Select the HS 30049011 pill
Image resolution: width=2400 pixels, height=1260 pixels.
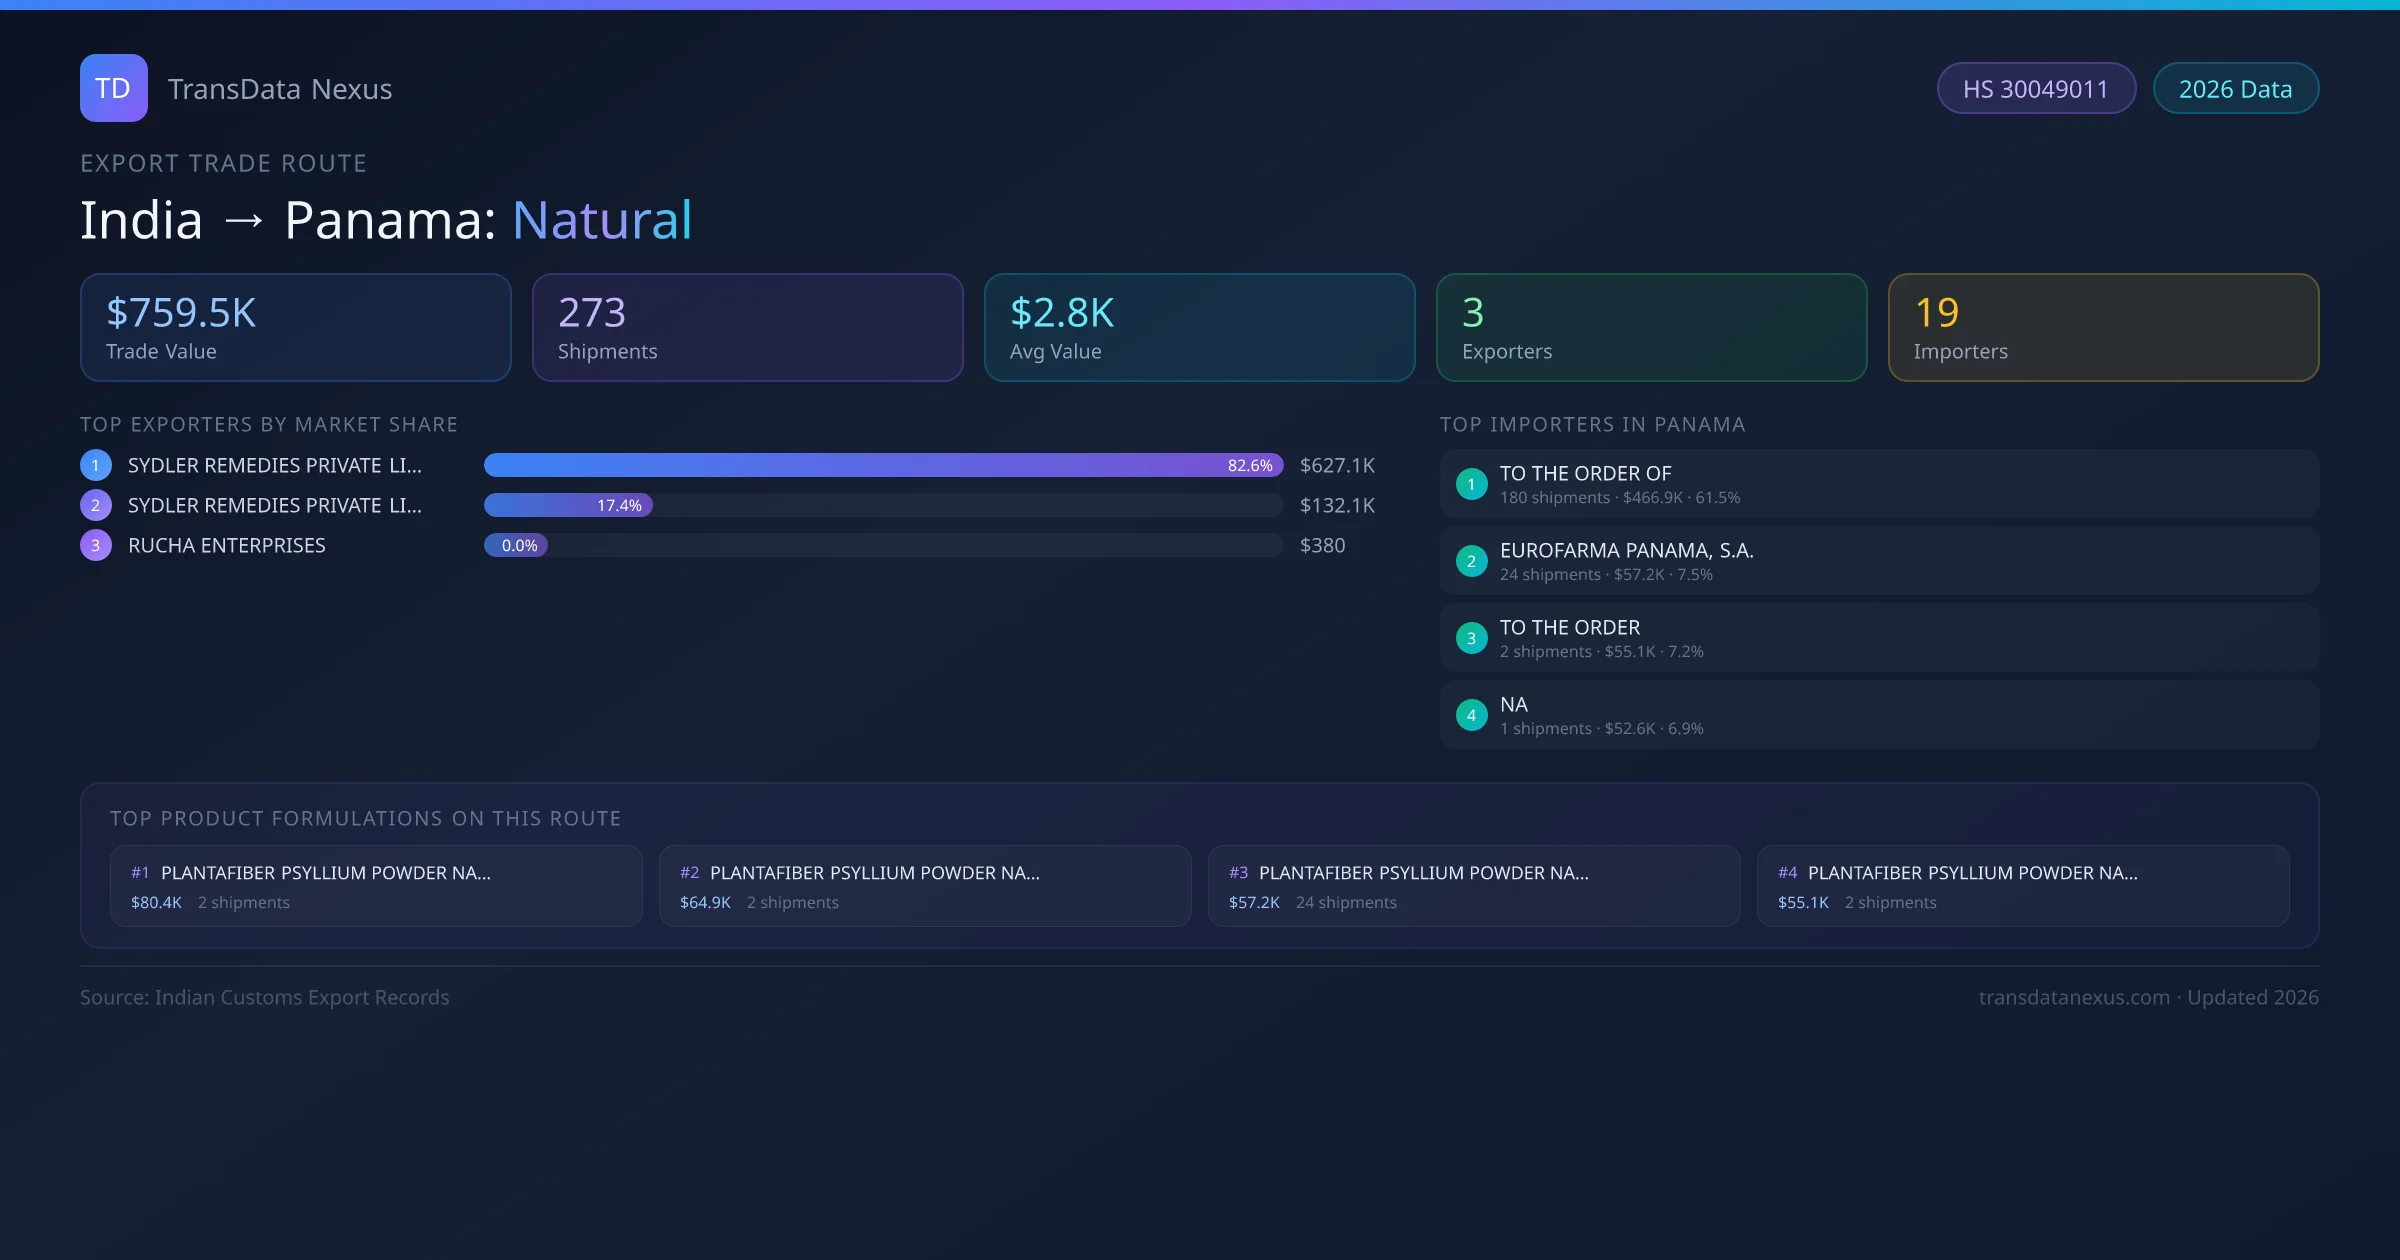(x=2035, y=89)
